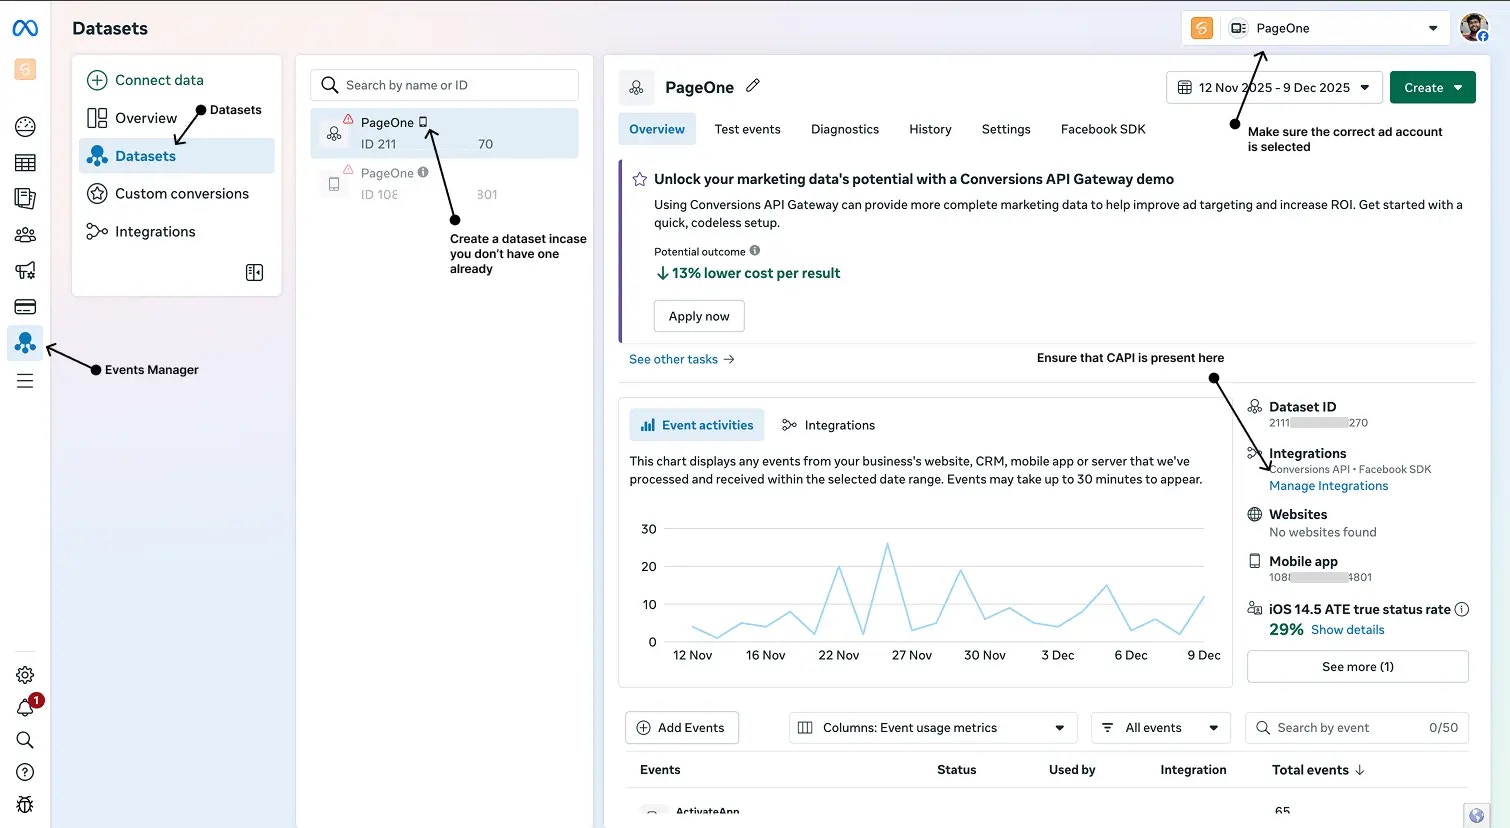The image size is (1510, 828).
Task: Open the notifications bell icon
Action: 25,707
